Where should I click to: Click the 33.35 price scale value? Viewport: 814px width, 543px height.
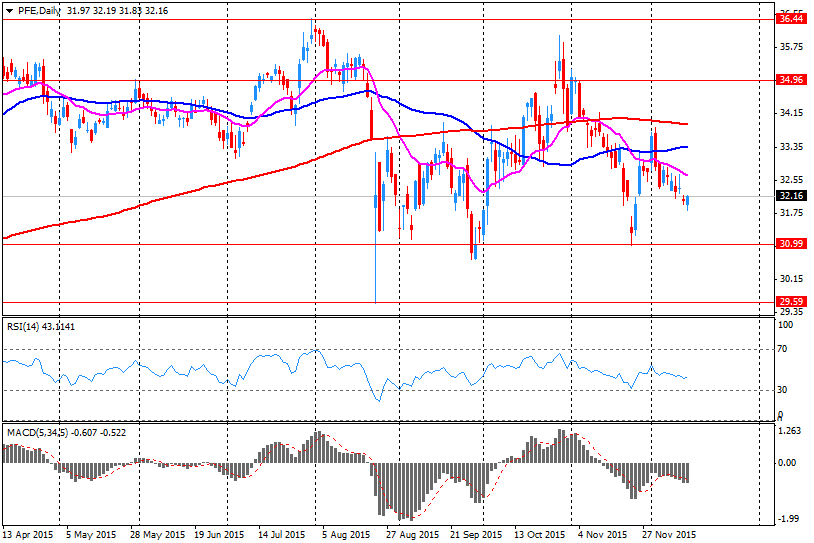click(x=791, y=147)
